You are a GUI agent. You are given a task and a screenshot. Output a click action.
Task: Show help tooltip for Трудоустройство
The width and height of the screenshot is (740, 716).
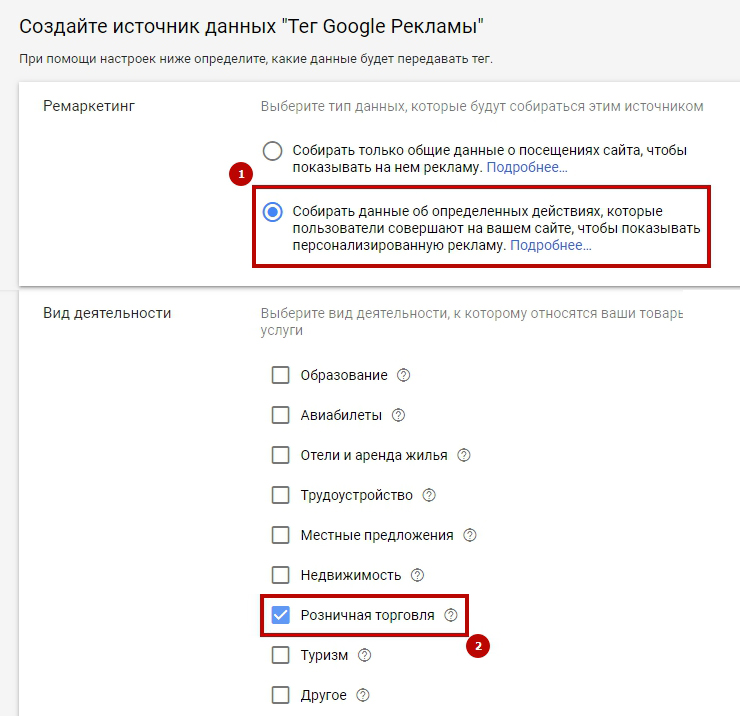430,495
